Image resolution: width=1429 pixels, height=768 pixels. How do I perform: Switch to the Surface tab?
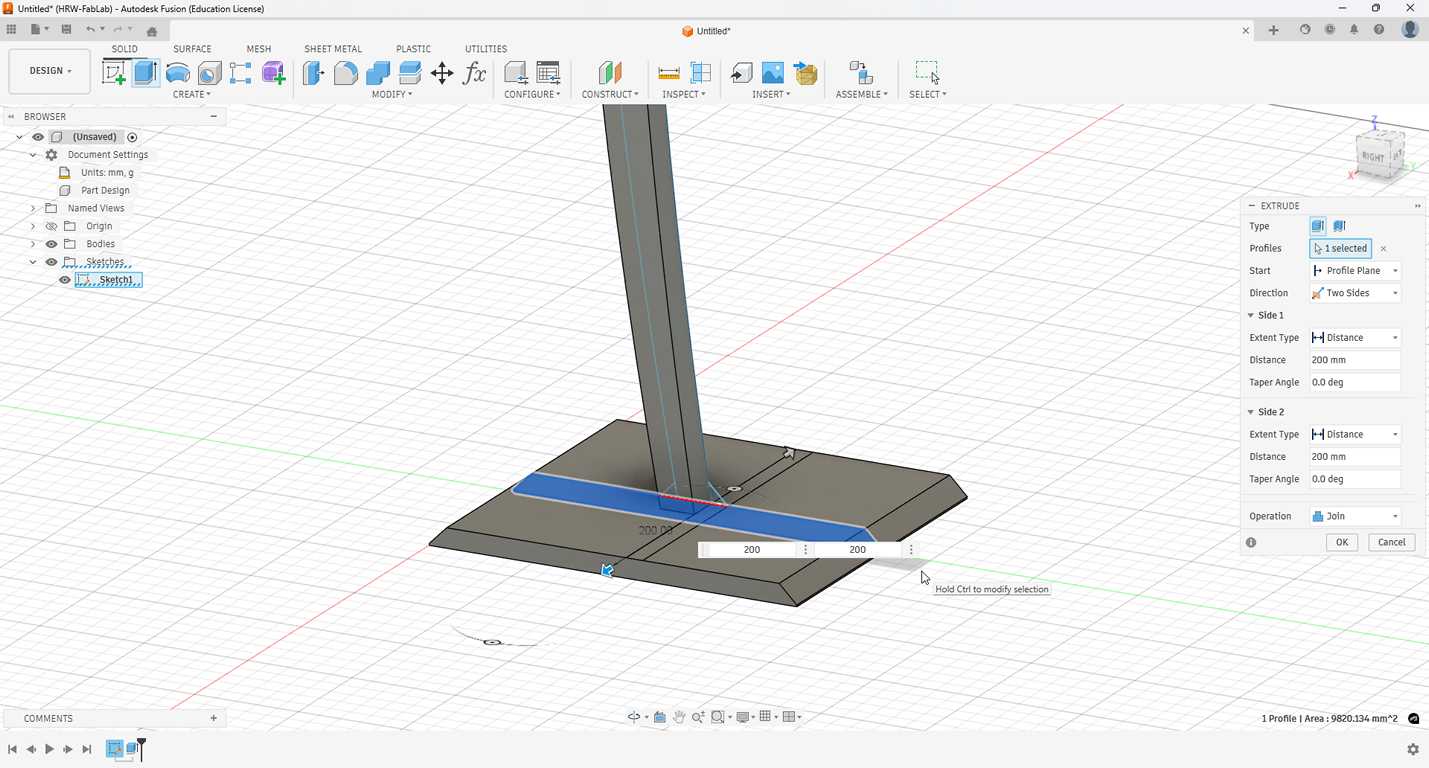(192, 49)
